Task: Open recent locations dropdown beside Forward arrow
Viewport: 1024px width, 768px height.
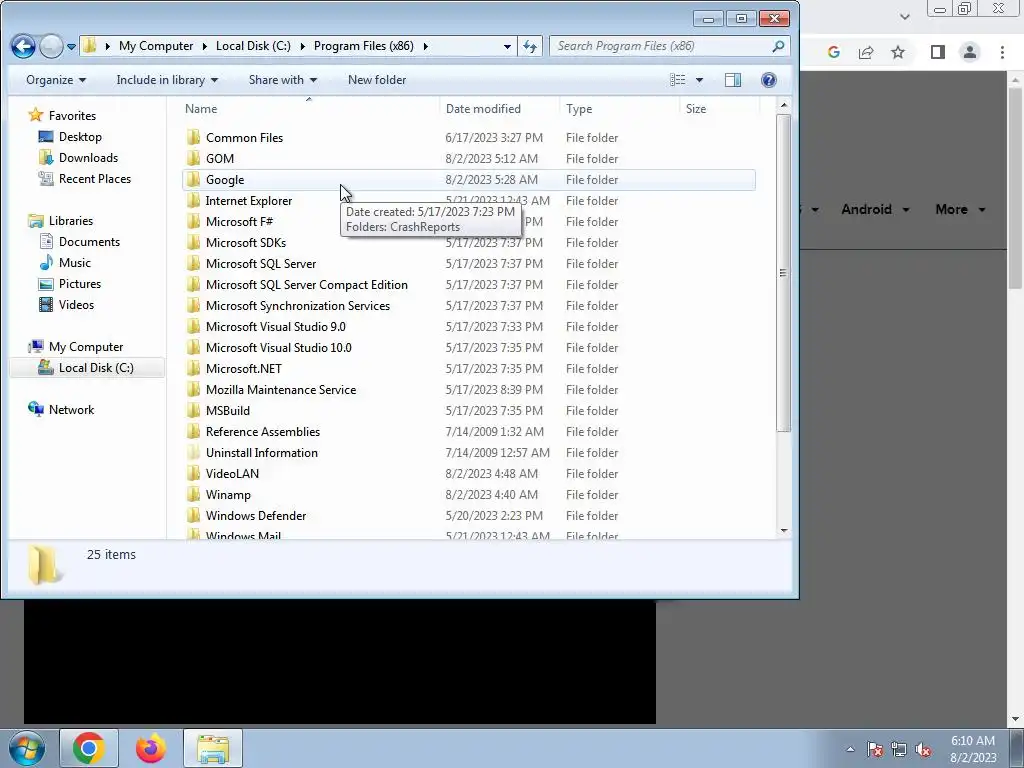Action: click(71, 46)
